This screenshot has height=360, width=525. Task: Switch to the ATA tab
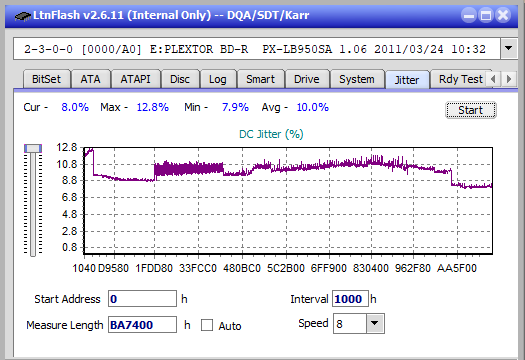(90, 79)
